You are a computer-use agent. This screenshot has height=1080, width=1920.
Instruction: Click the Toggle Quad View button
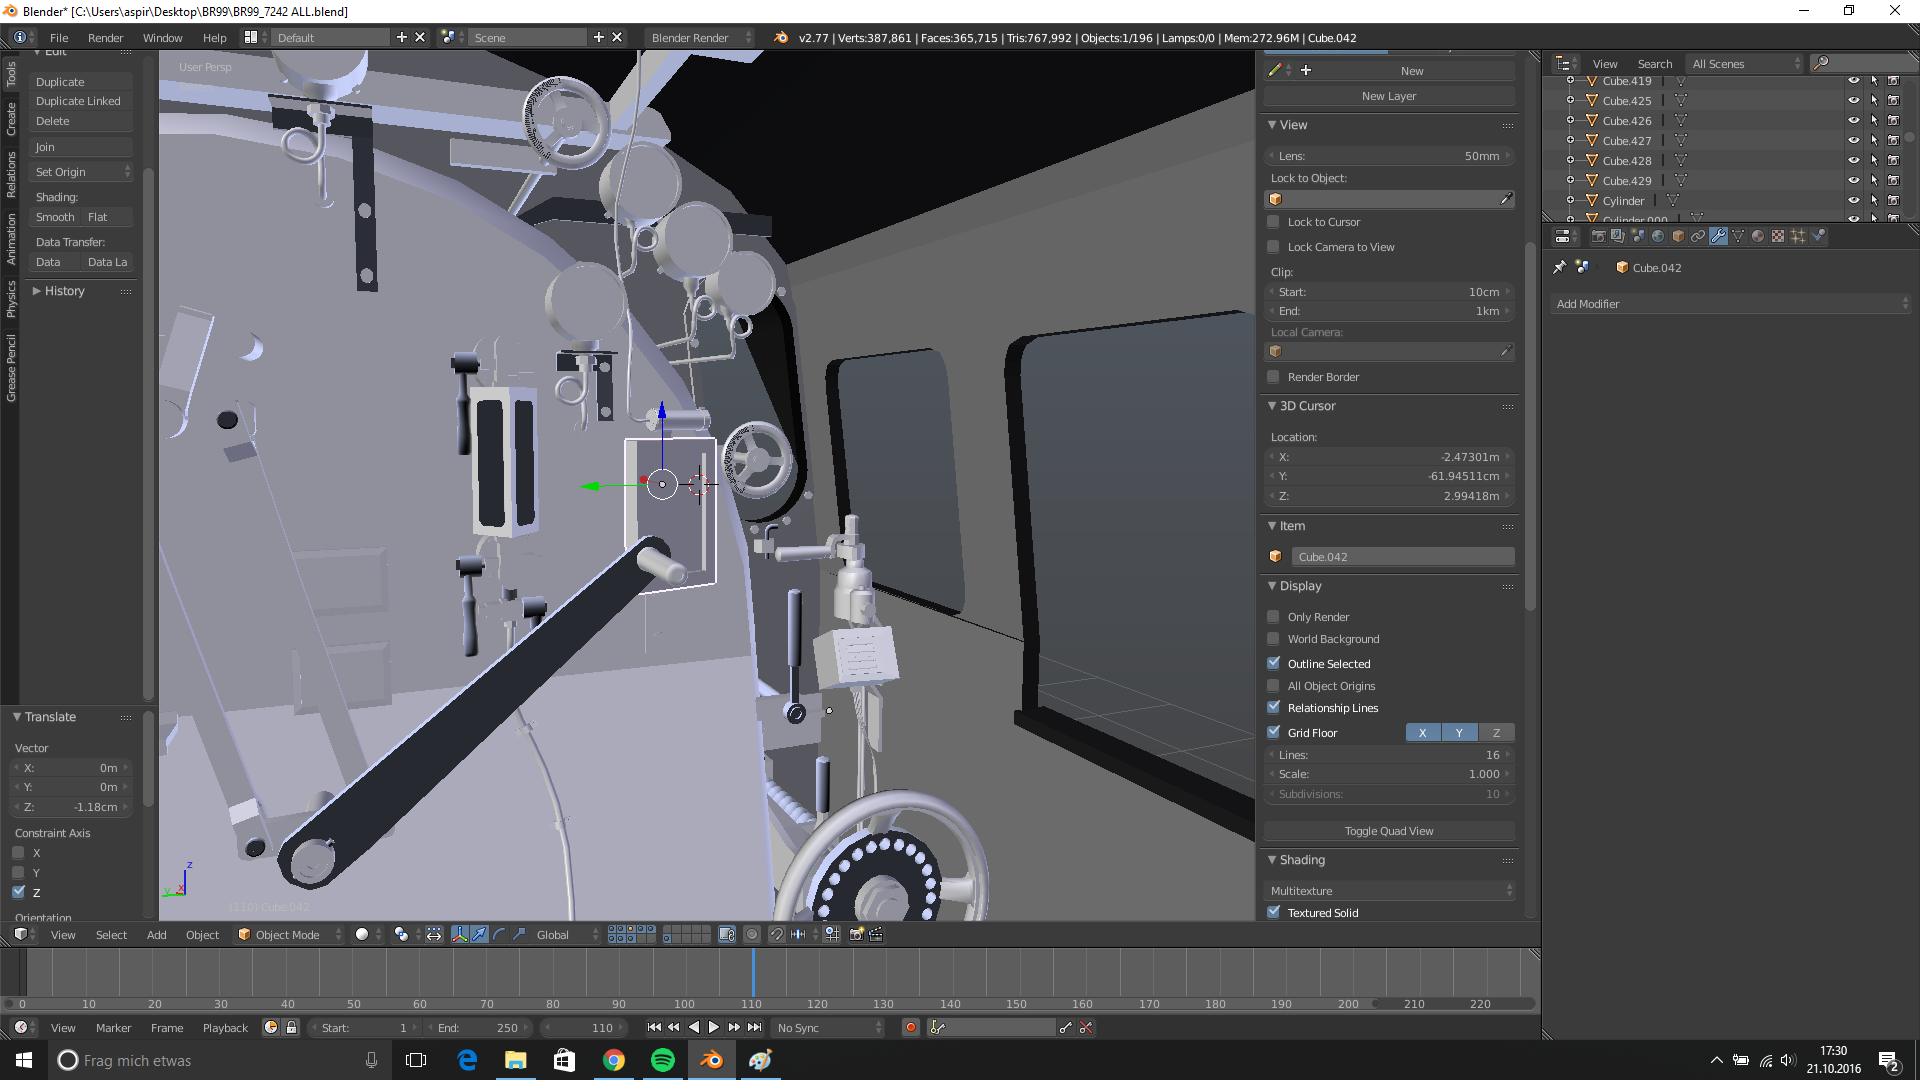(1388, 831)
